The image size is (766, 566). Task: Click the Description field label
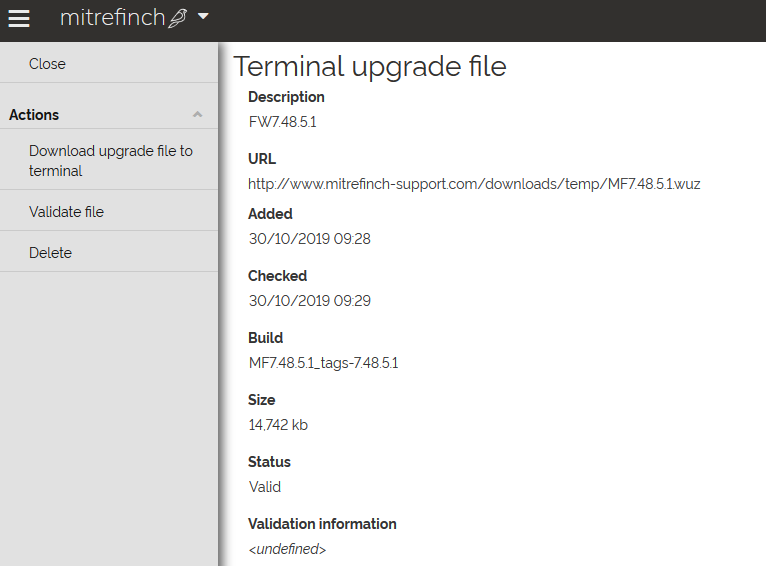(286, 97)
